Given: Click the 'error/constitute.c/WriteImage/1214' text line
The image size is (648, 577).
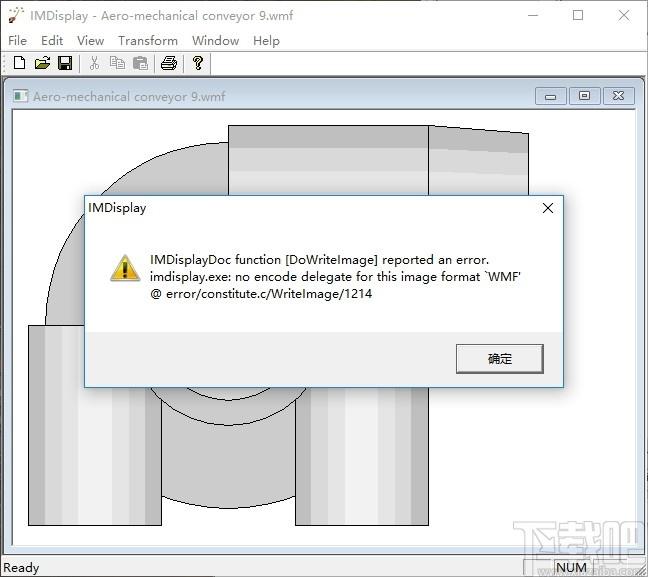Looking at the screenshot, I should coord(261,294).
